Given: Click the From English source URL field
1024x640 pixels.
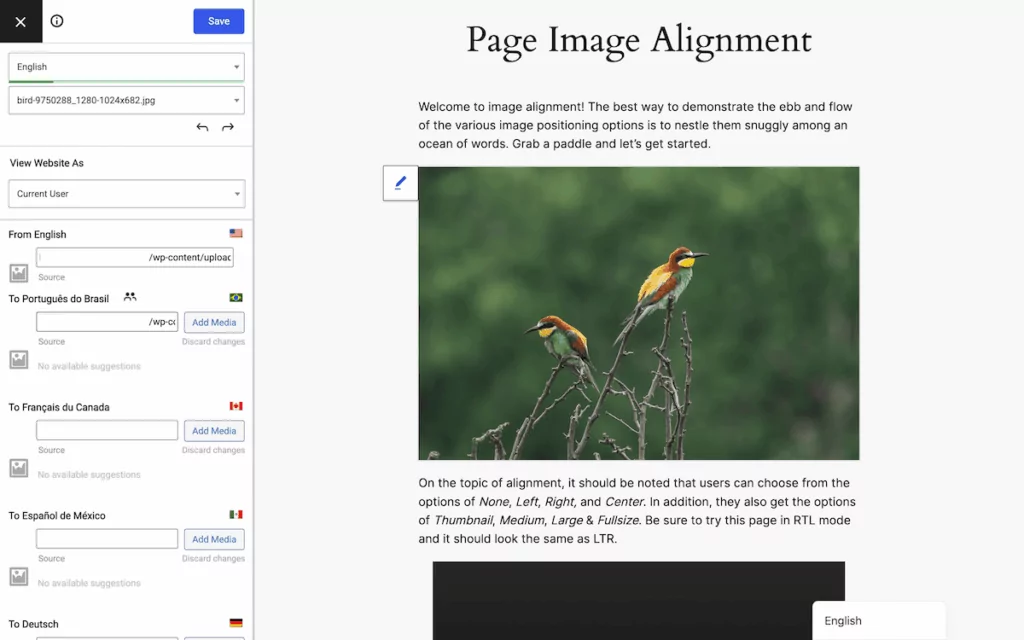Looking at the screenshot, I should [x=135, y=257].
